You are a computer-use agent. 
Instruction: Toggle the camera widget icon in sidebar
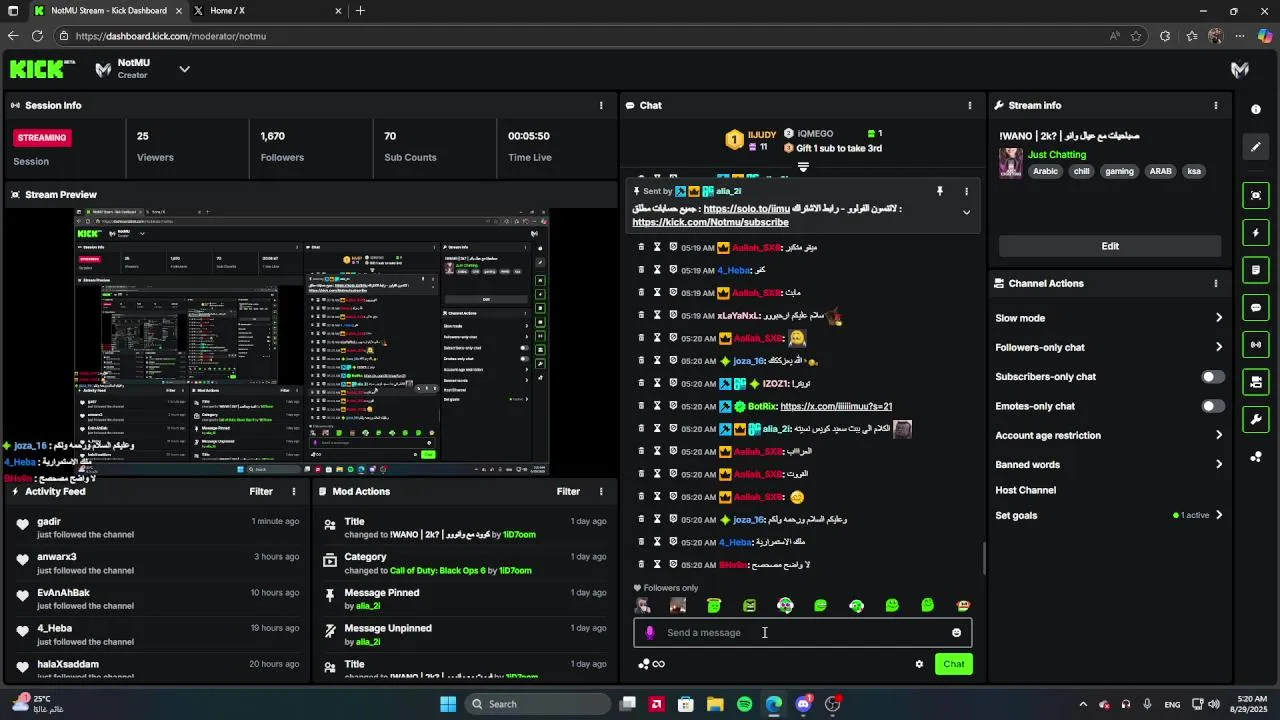[1256, 382]
